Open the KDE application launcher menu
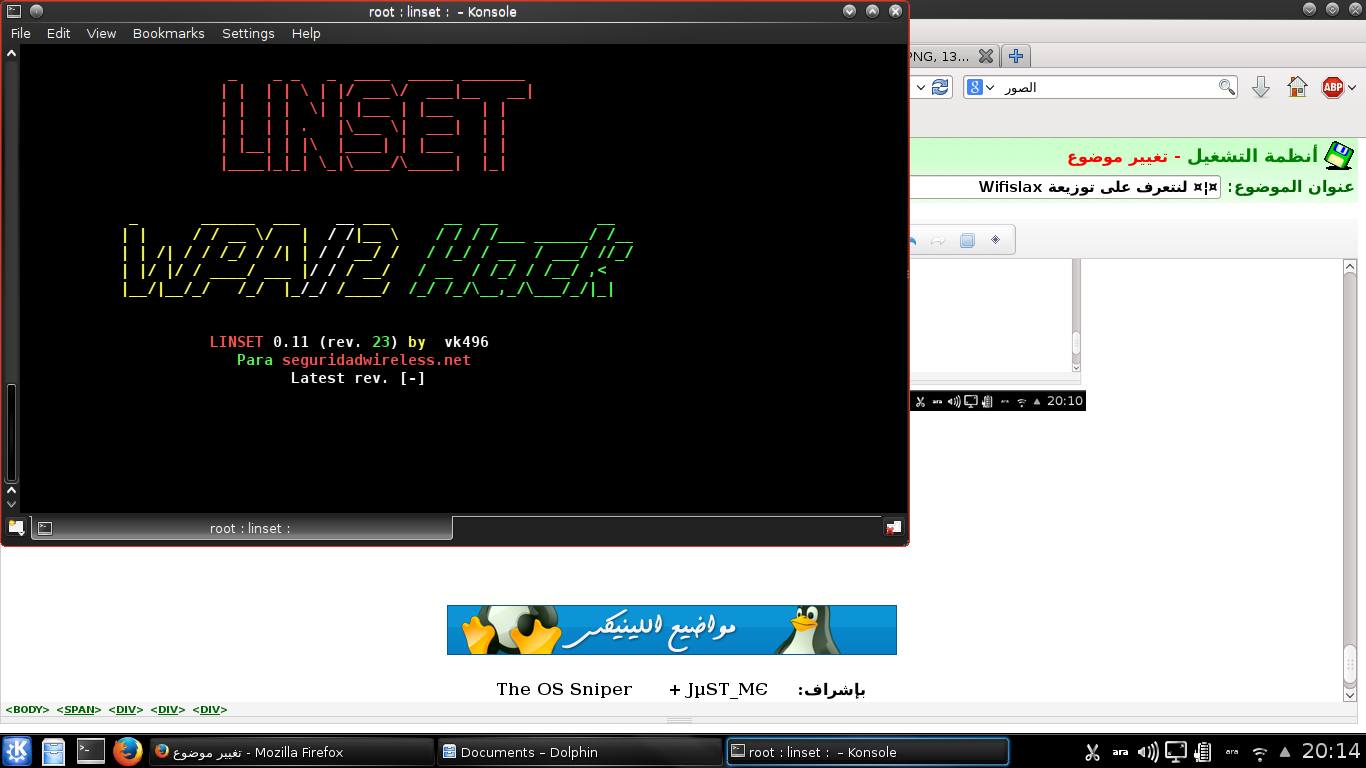Screen dimensions: 1366x768 tap(18, 751)
